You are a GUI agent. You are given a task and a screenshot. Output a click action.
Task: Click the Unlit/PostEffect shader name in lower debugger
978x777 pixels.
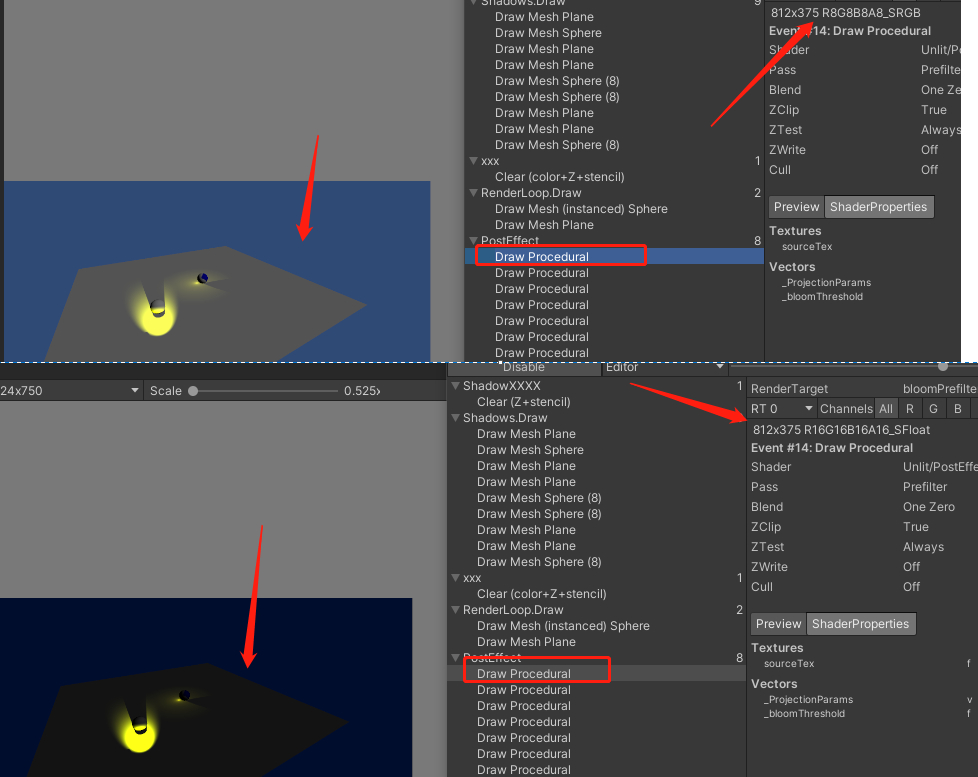point(940,467)
